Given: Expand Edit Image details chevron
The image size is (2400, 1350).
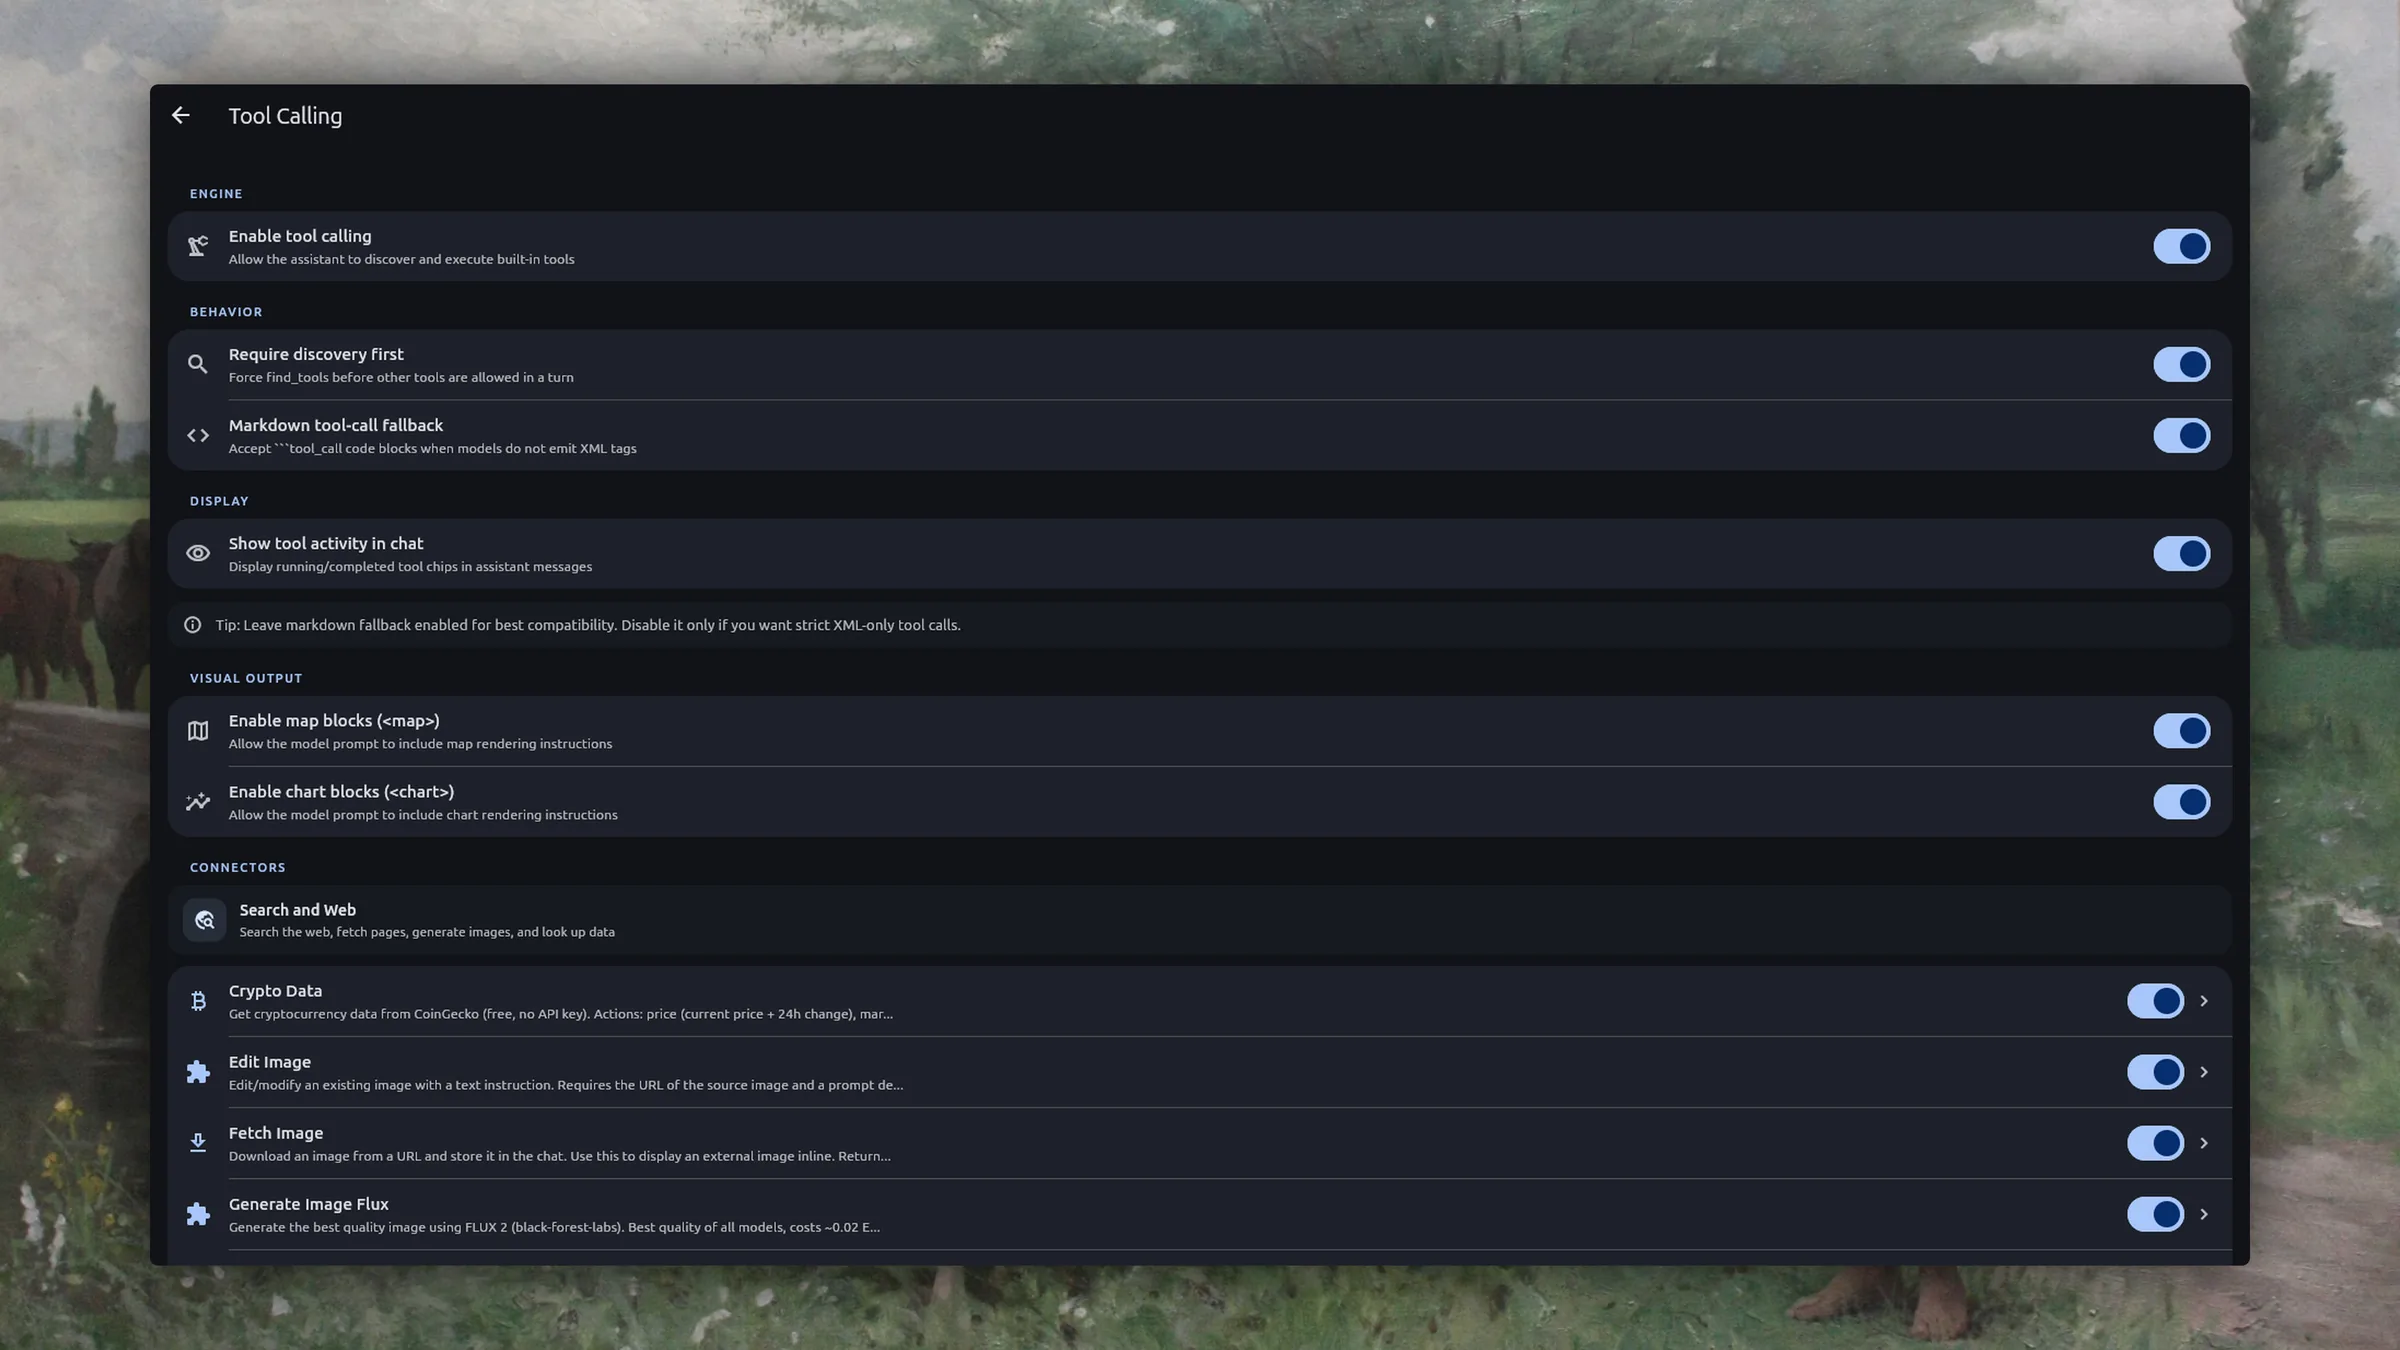Looking at the screenshot, I should point(2204,1072).
